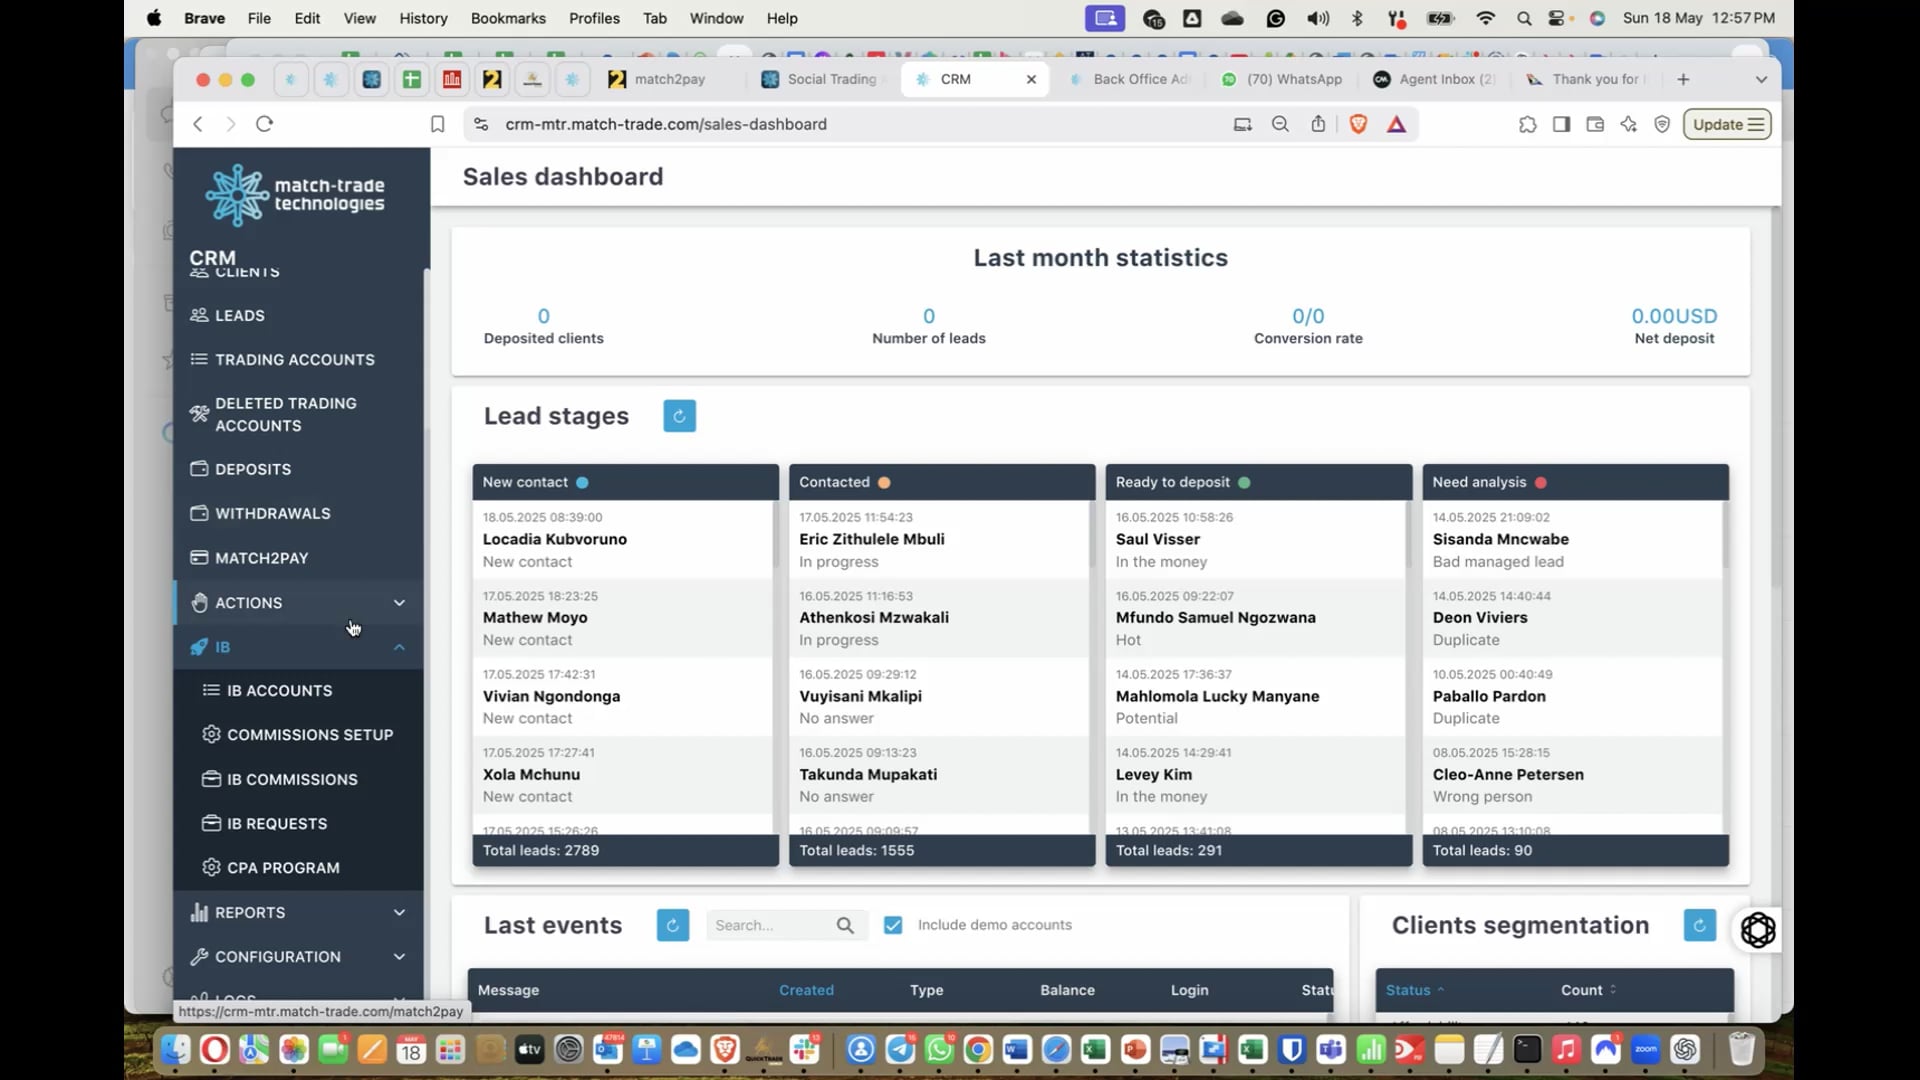
Task: Refresh the Lead stages panel
Action: pyautogui.click(x=679, y=416)
